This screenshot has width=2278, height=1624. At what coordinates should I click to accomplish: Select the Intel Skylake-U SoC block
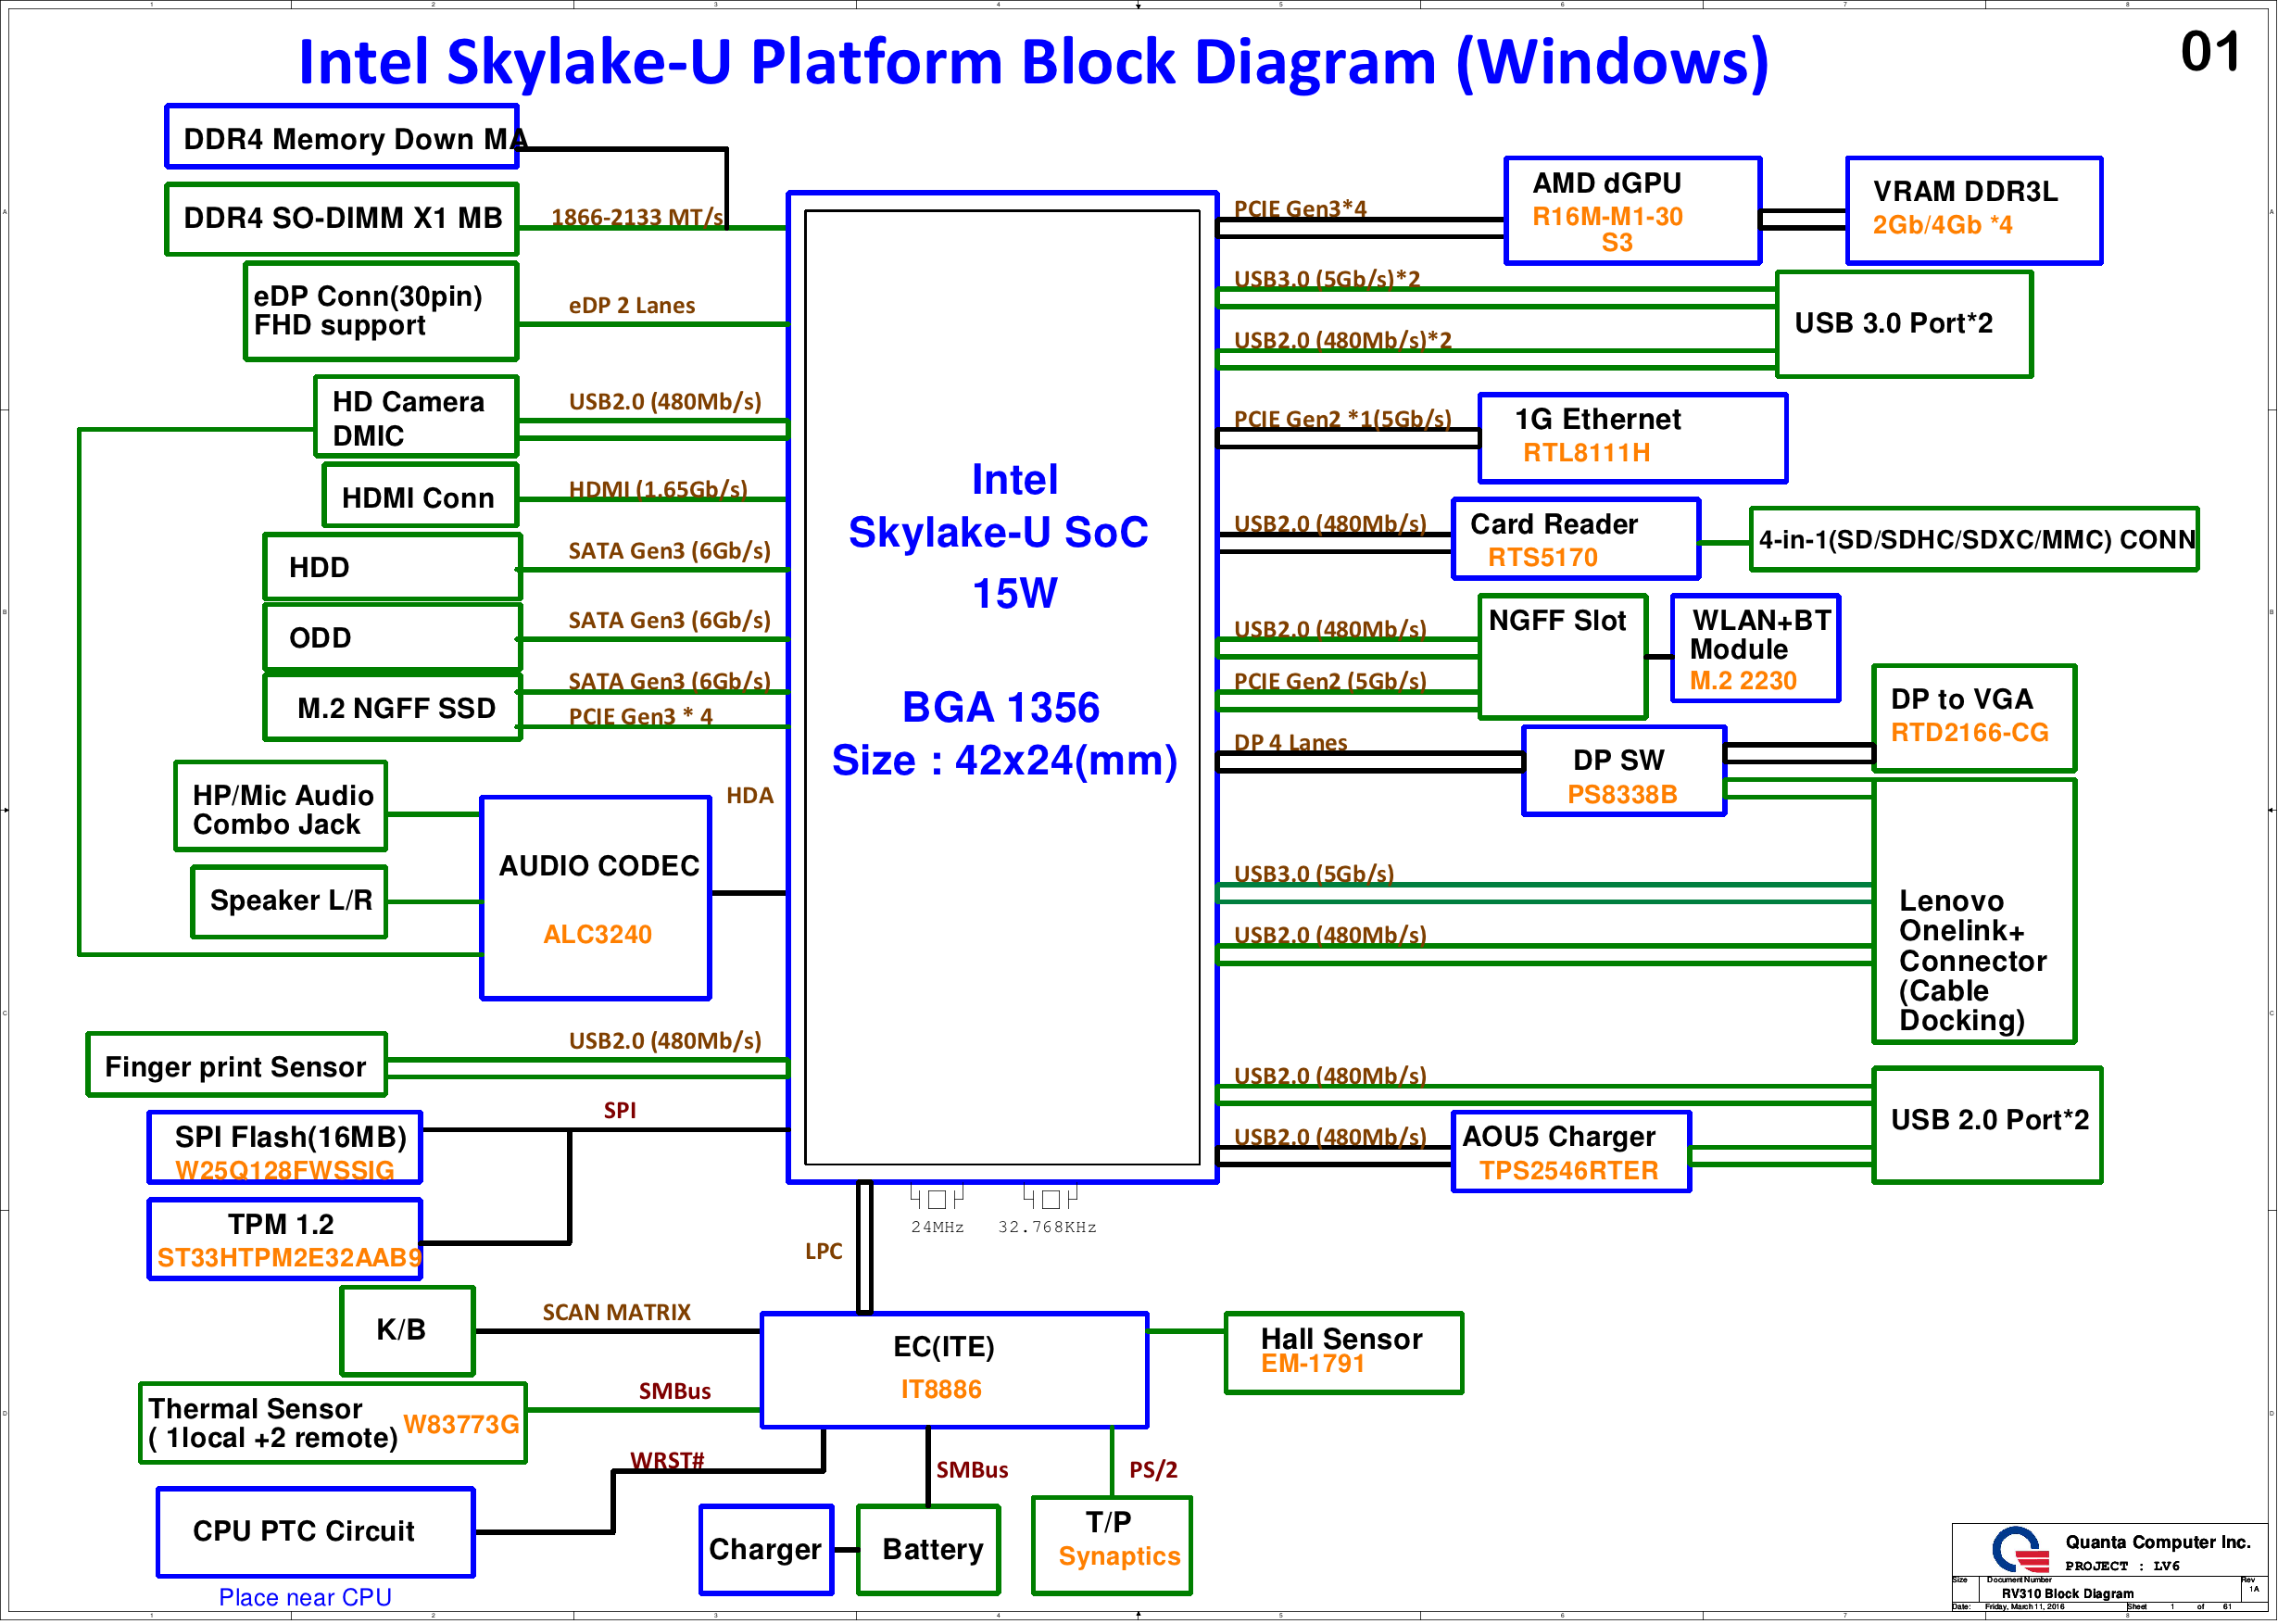point(1003,688)
